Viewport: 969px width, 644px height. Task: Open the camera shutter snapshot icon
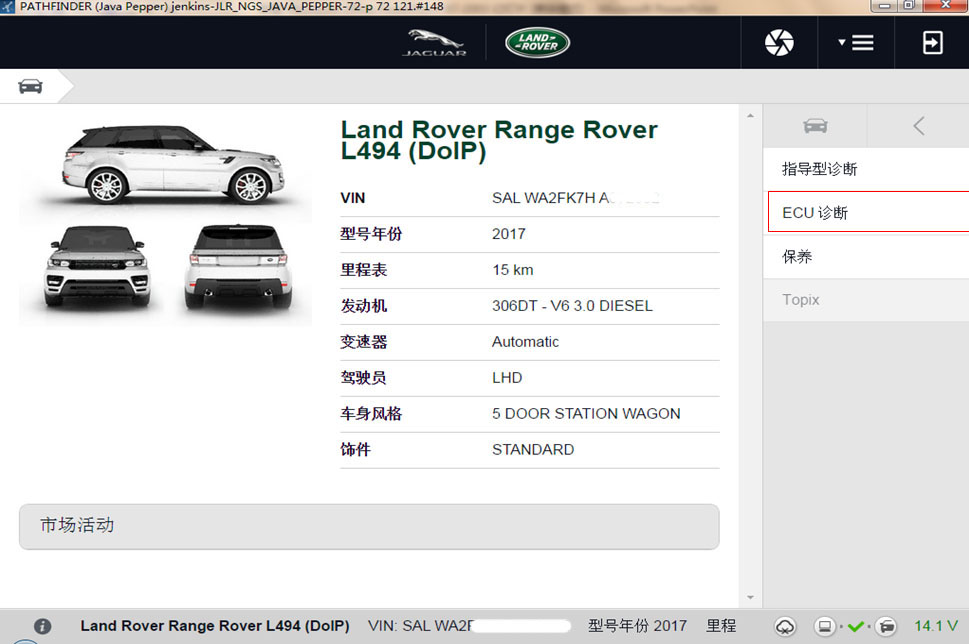pyautogui.click(x=779, y=43)
